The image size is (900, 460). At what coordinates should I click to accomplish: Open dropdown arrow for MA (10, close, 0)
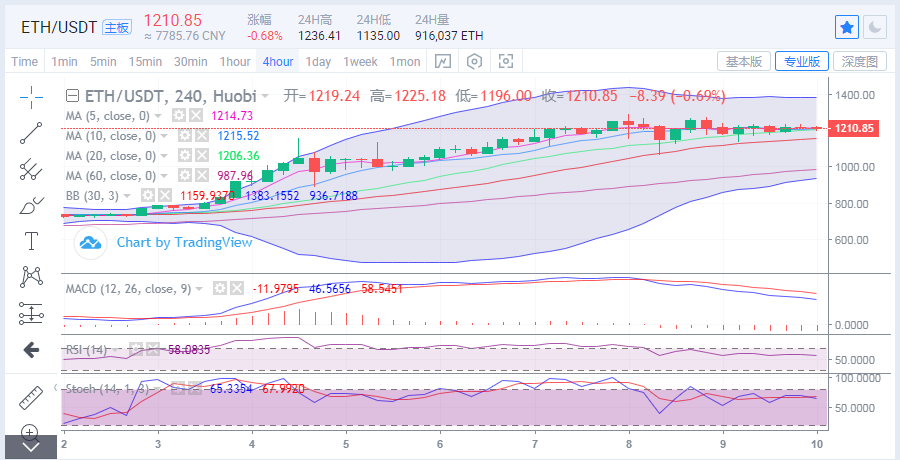coord(163,136)
